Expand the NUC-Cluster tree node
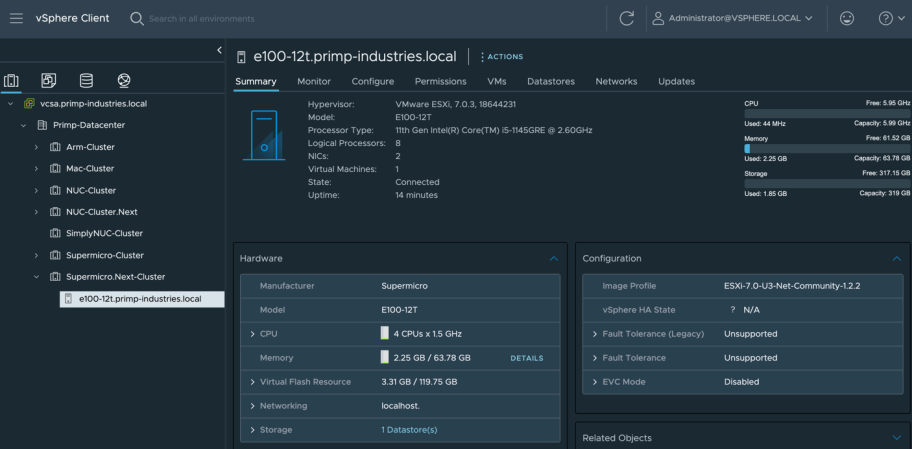 coord(37,190)
